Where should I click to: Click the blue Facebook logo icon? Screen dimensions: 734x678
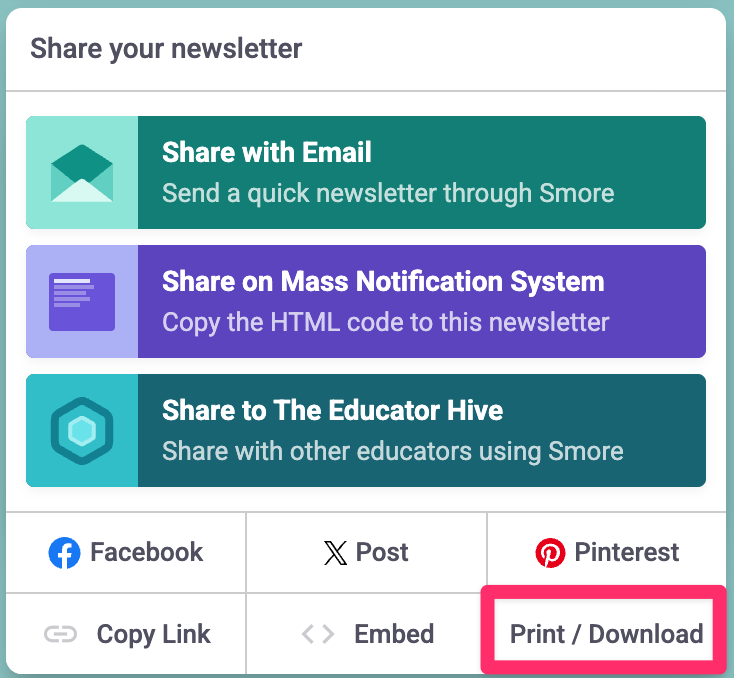(x=64, y=553)
